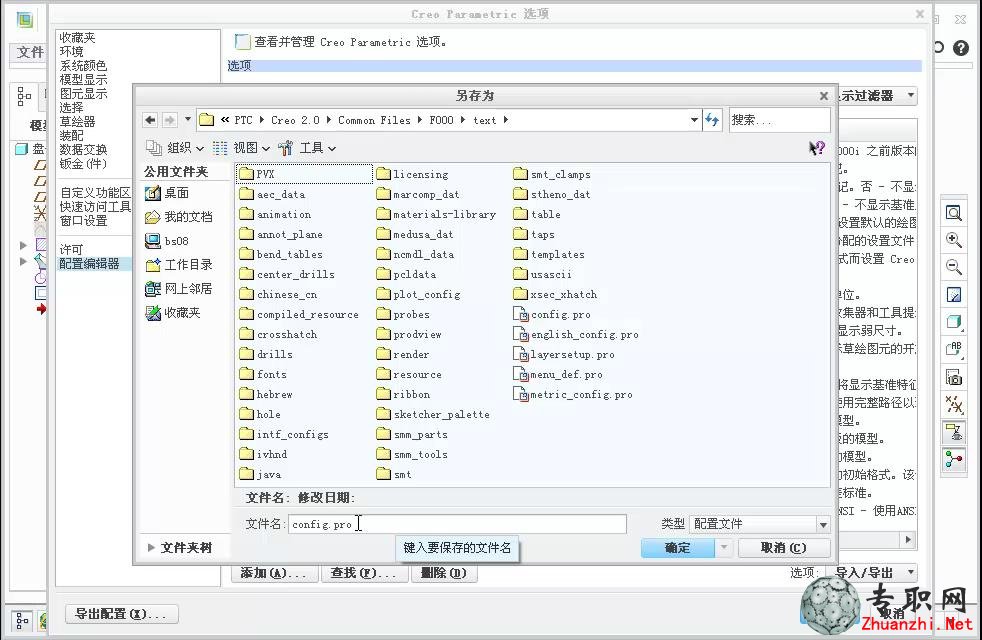
Task: Click the Forward arrow in Save As dialog
Action: [x=170, y=120]
